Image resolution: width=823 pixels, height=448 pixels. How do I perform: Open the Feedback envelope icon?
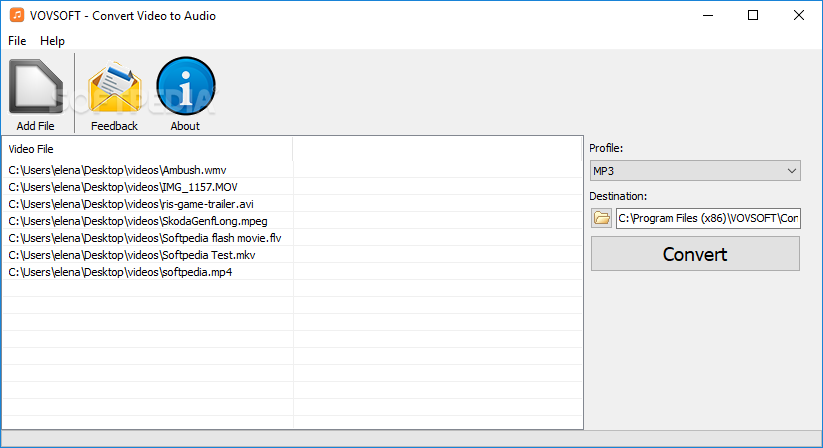tap(114, 87)
